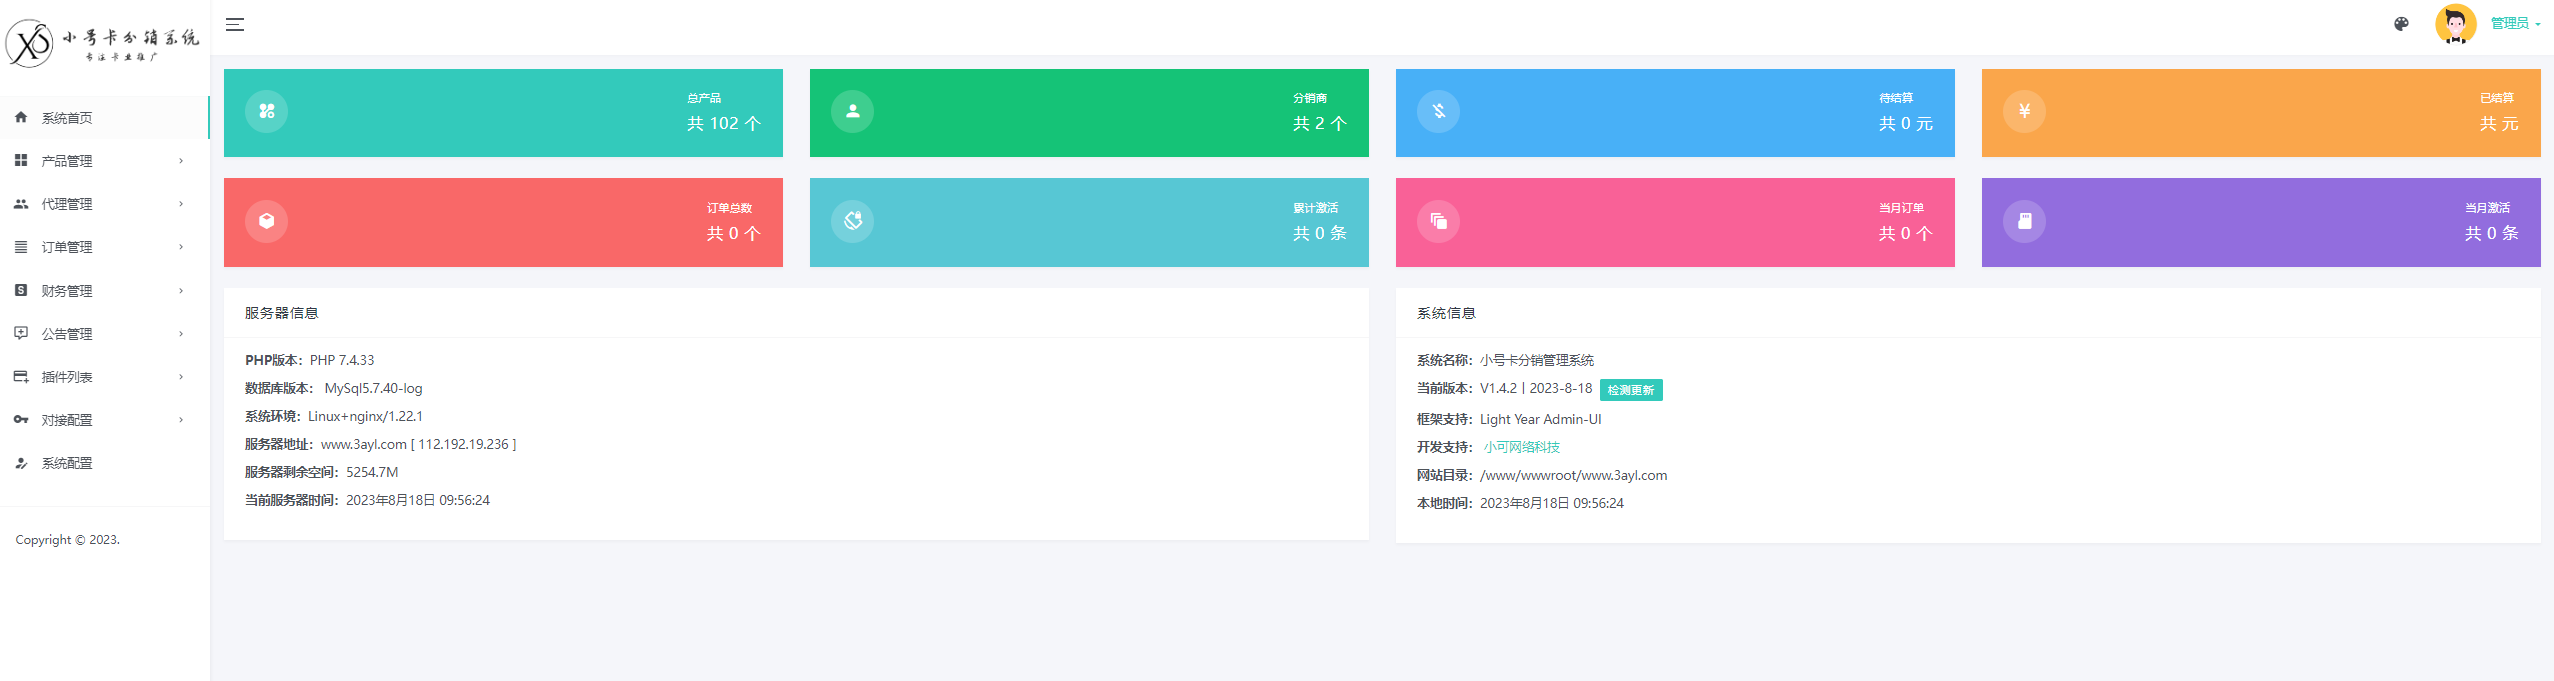Click the 当月激活 共 0 条 value
Viewport: 2554px width, 681px height.
point(2492,234)
